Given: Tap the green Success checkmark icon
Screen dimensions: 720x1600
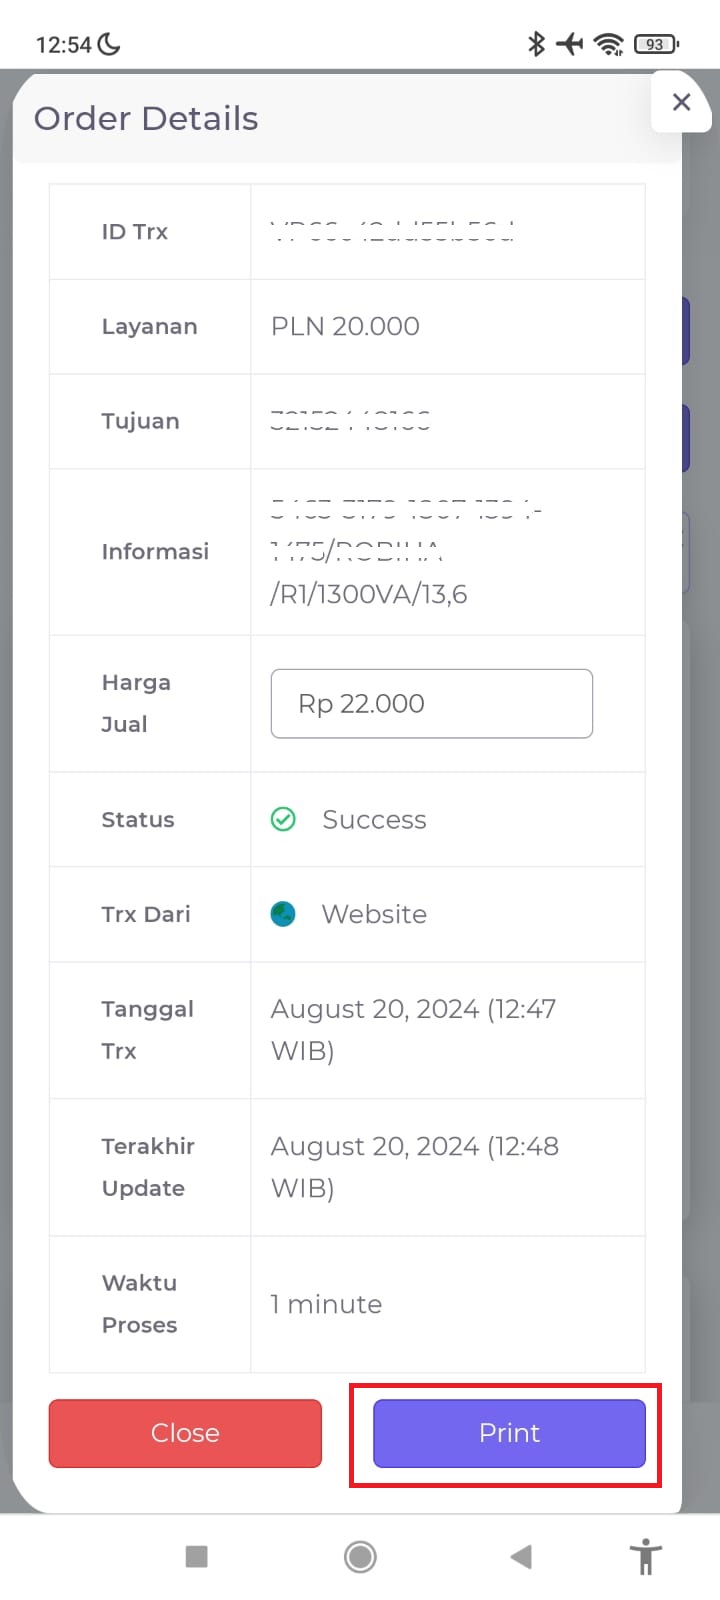Looking at the screenshot, I should pyautogui.click(x=283, y=819).
